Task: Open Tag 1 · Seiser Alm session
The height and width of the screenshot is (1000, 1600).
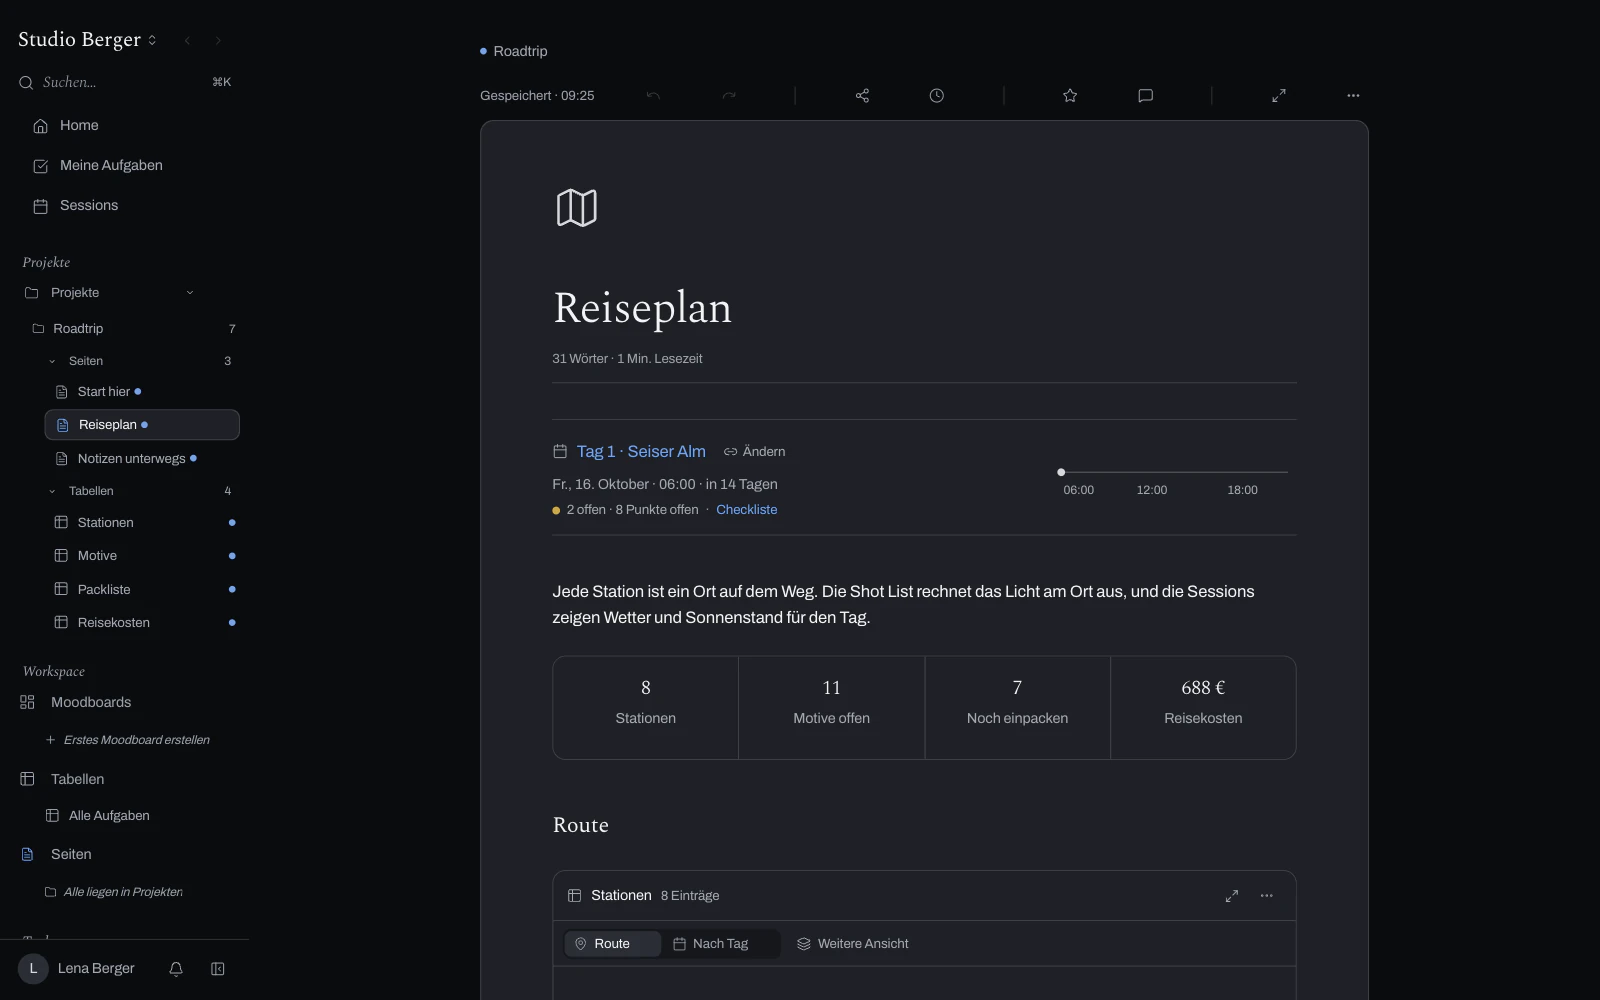Action: click(641, 452)
